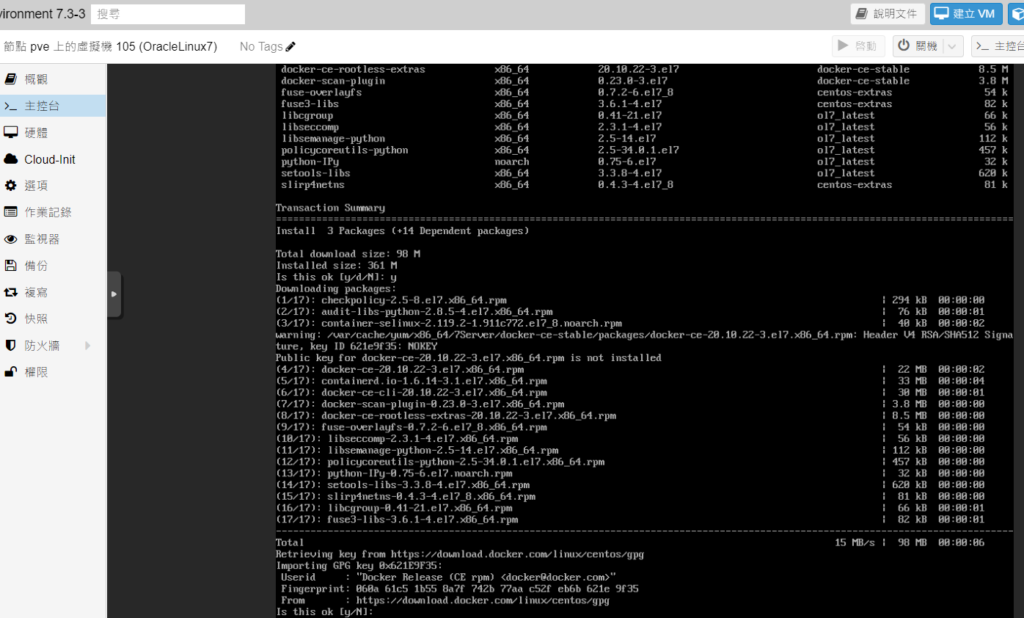
Task: Click the unlock icon for 權限
Action: coord(11,372)
